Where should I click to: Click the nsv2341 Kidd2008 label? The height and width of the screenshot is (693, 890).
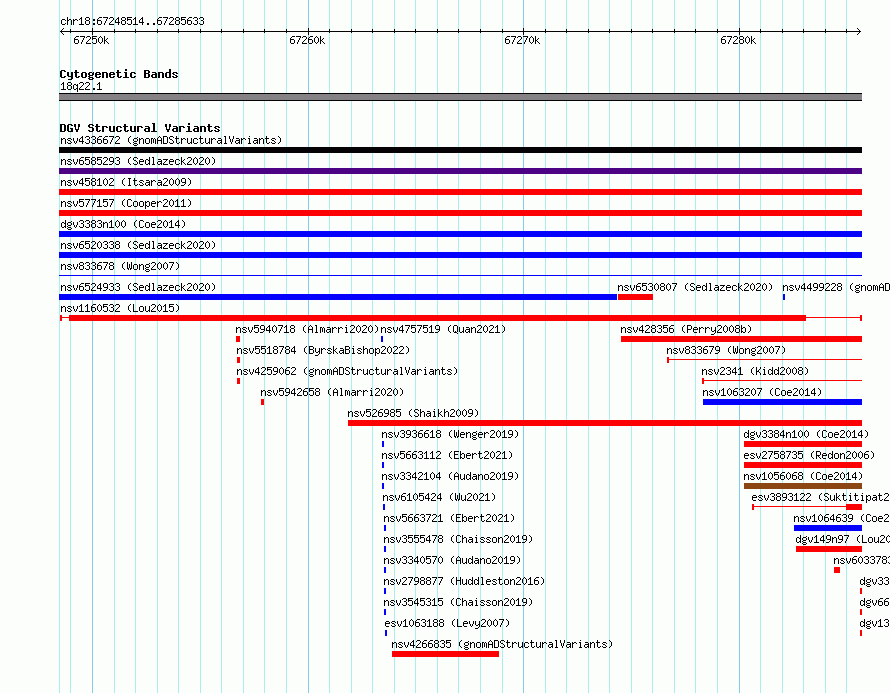click(x=755, y=371)
